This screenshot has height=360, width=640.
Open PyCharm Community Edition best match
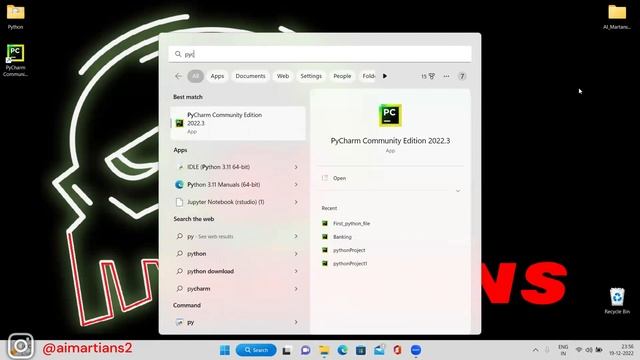pos(238,123)
